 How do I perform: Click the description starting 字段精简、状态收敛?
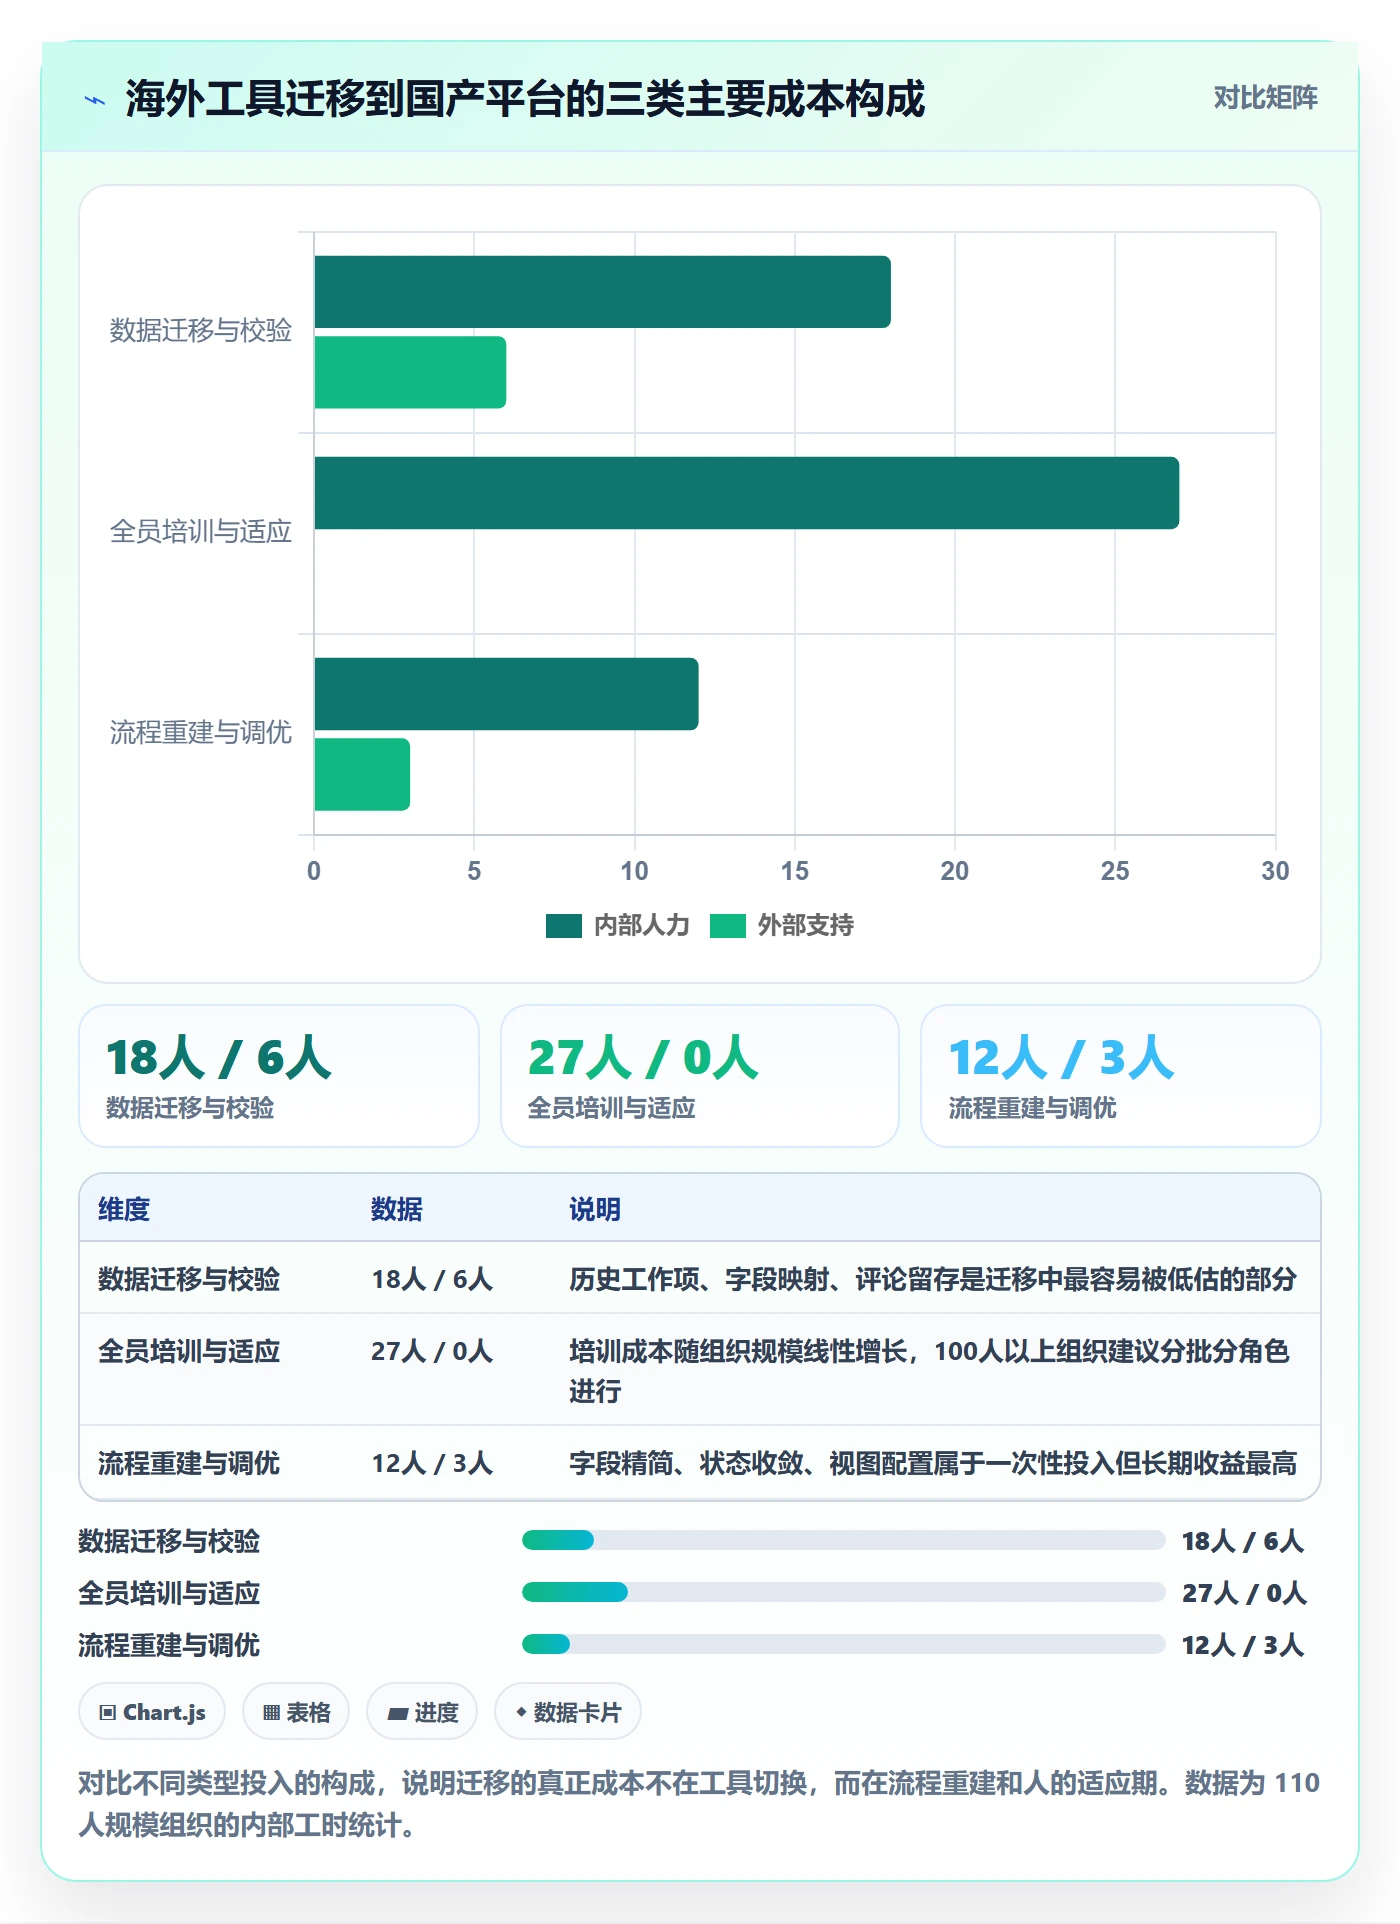(x=933, y=1464)
